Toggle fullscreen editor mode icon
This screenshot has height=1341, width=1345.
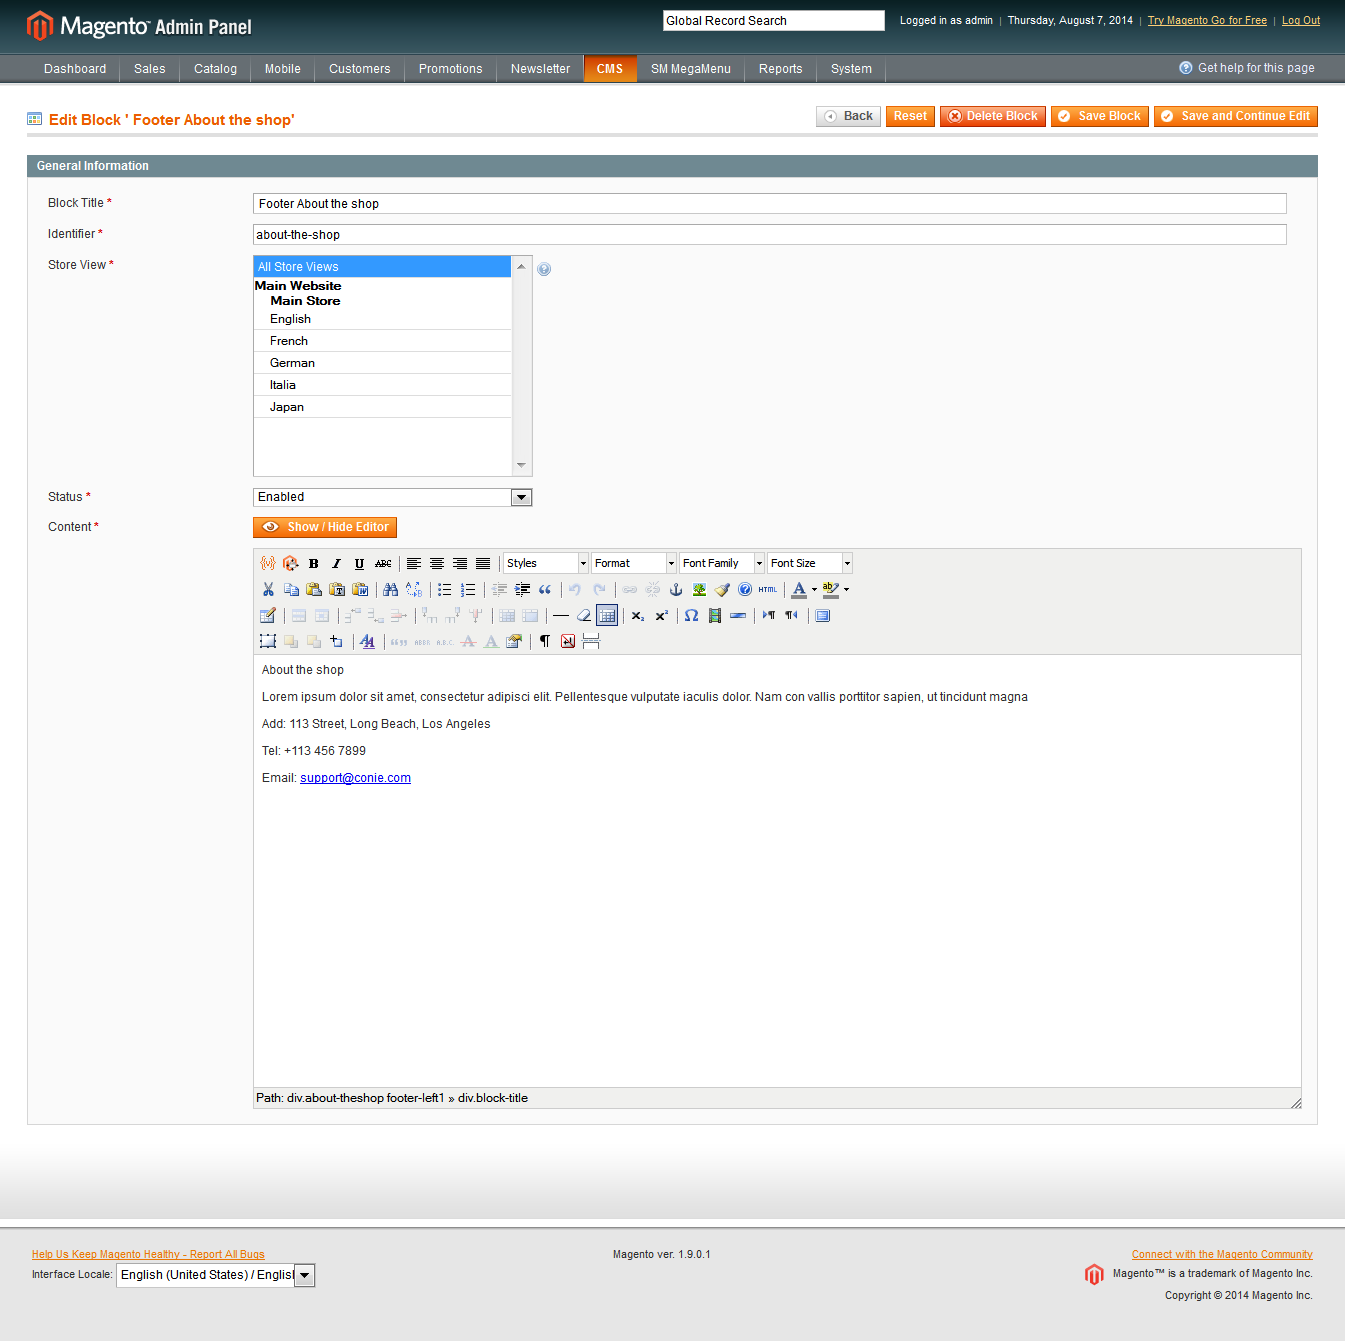[x=822, y=615]
